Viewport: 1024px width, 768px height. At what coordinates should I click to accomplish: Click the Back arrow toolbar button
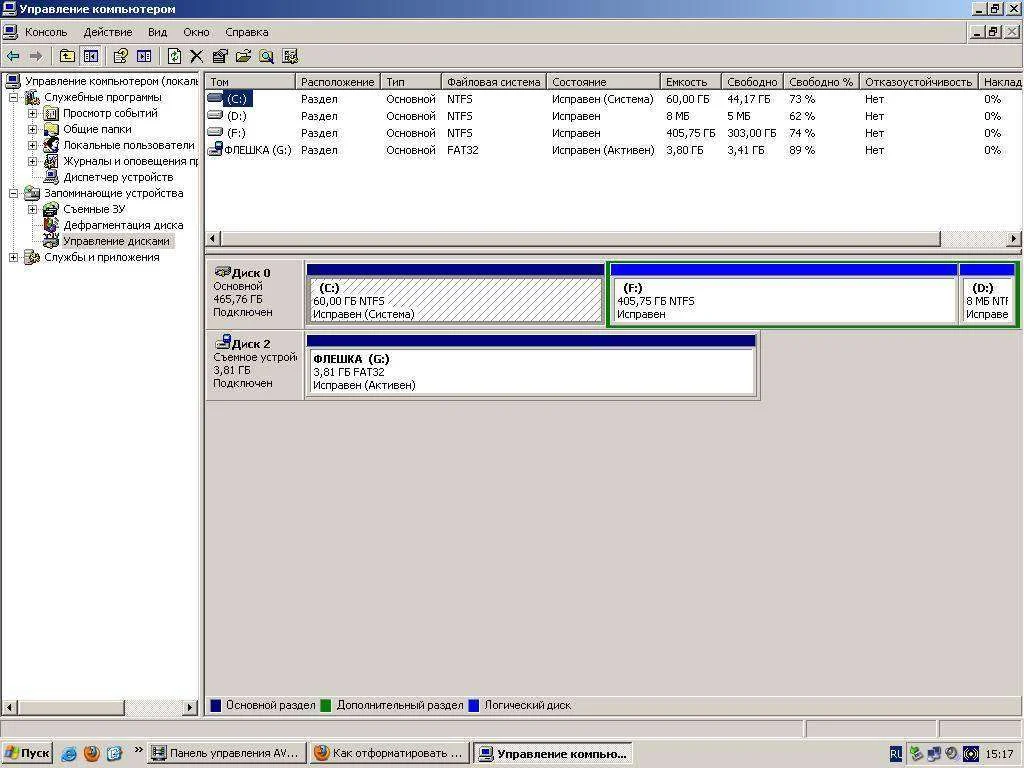coord(13,56)
